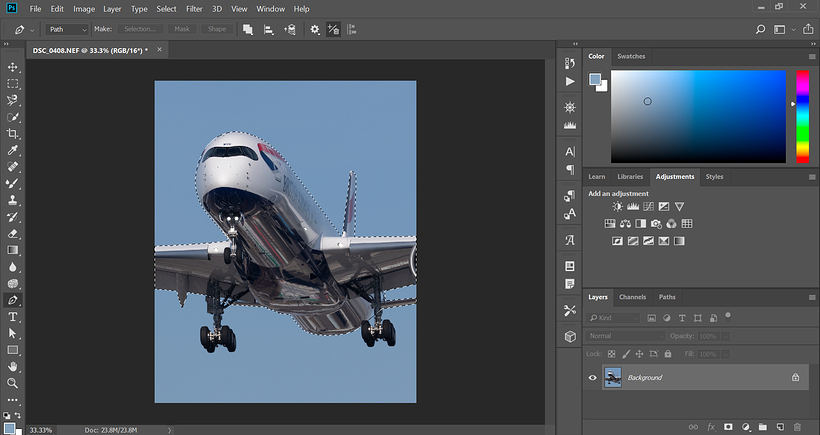Select the Hand tool
The height and width of the screenshot is (435, 820).
point(13,367)
